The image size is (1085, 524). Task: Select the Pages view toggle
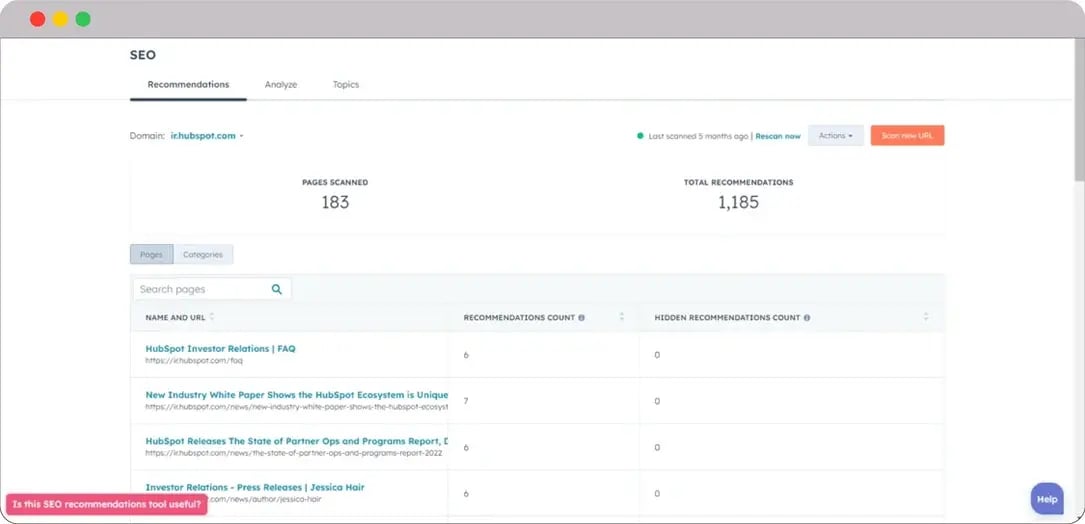click(x=152, y=255)
